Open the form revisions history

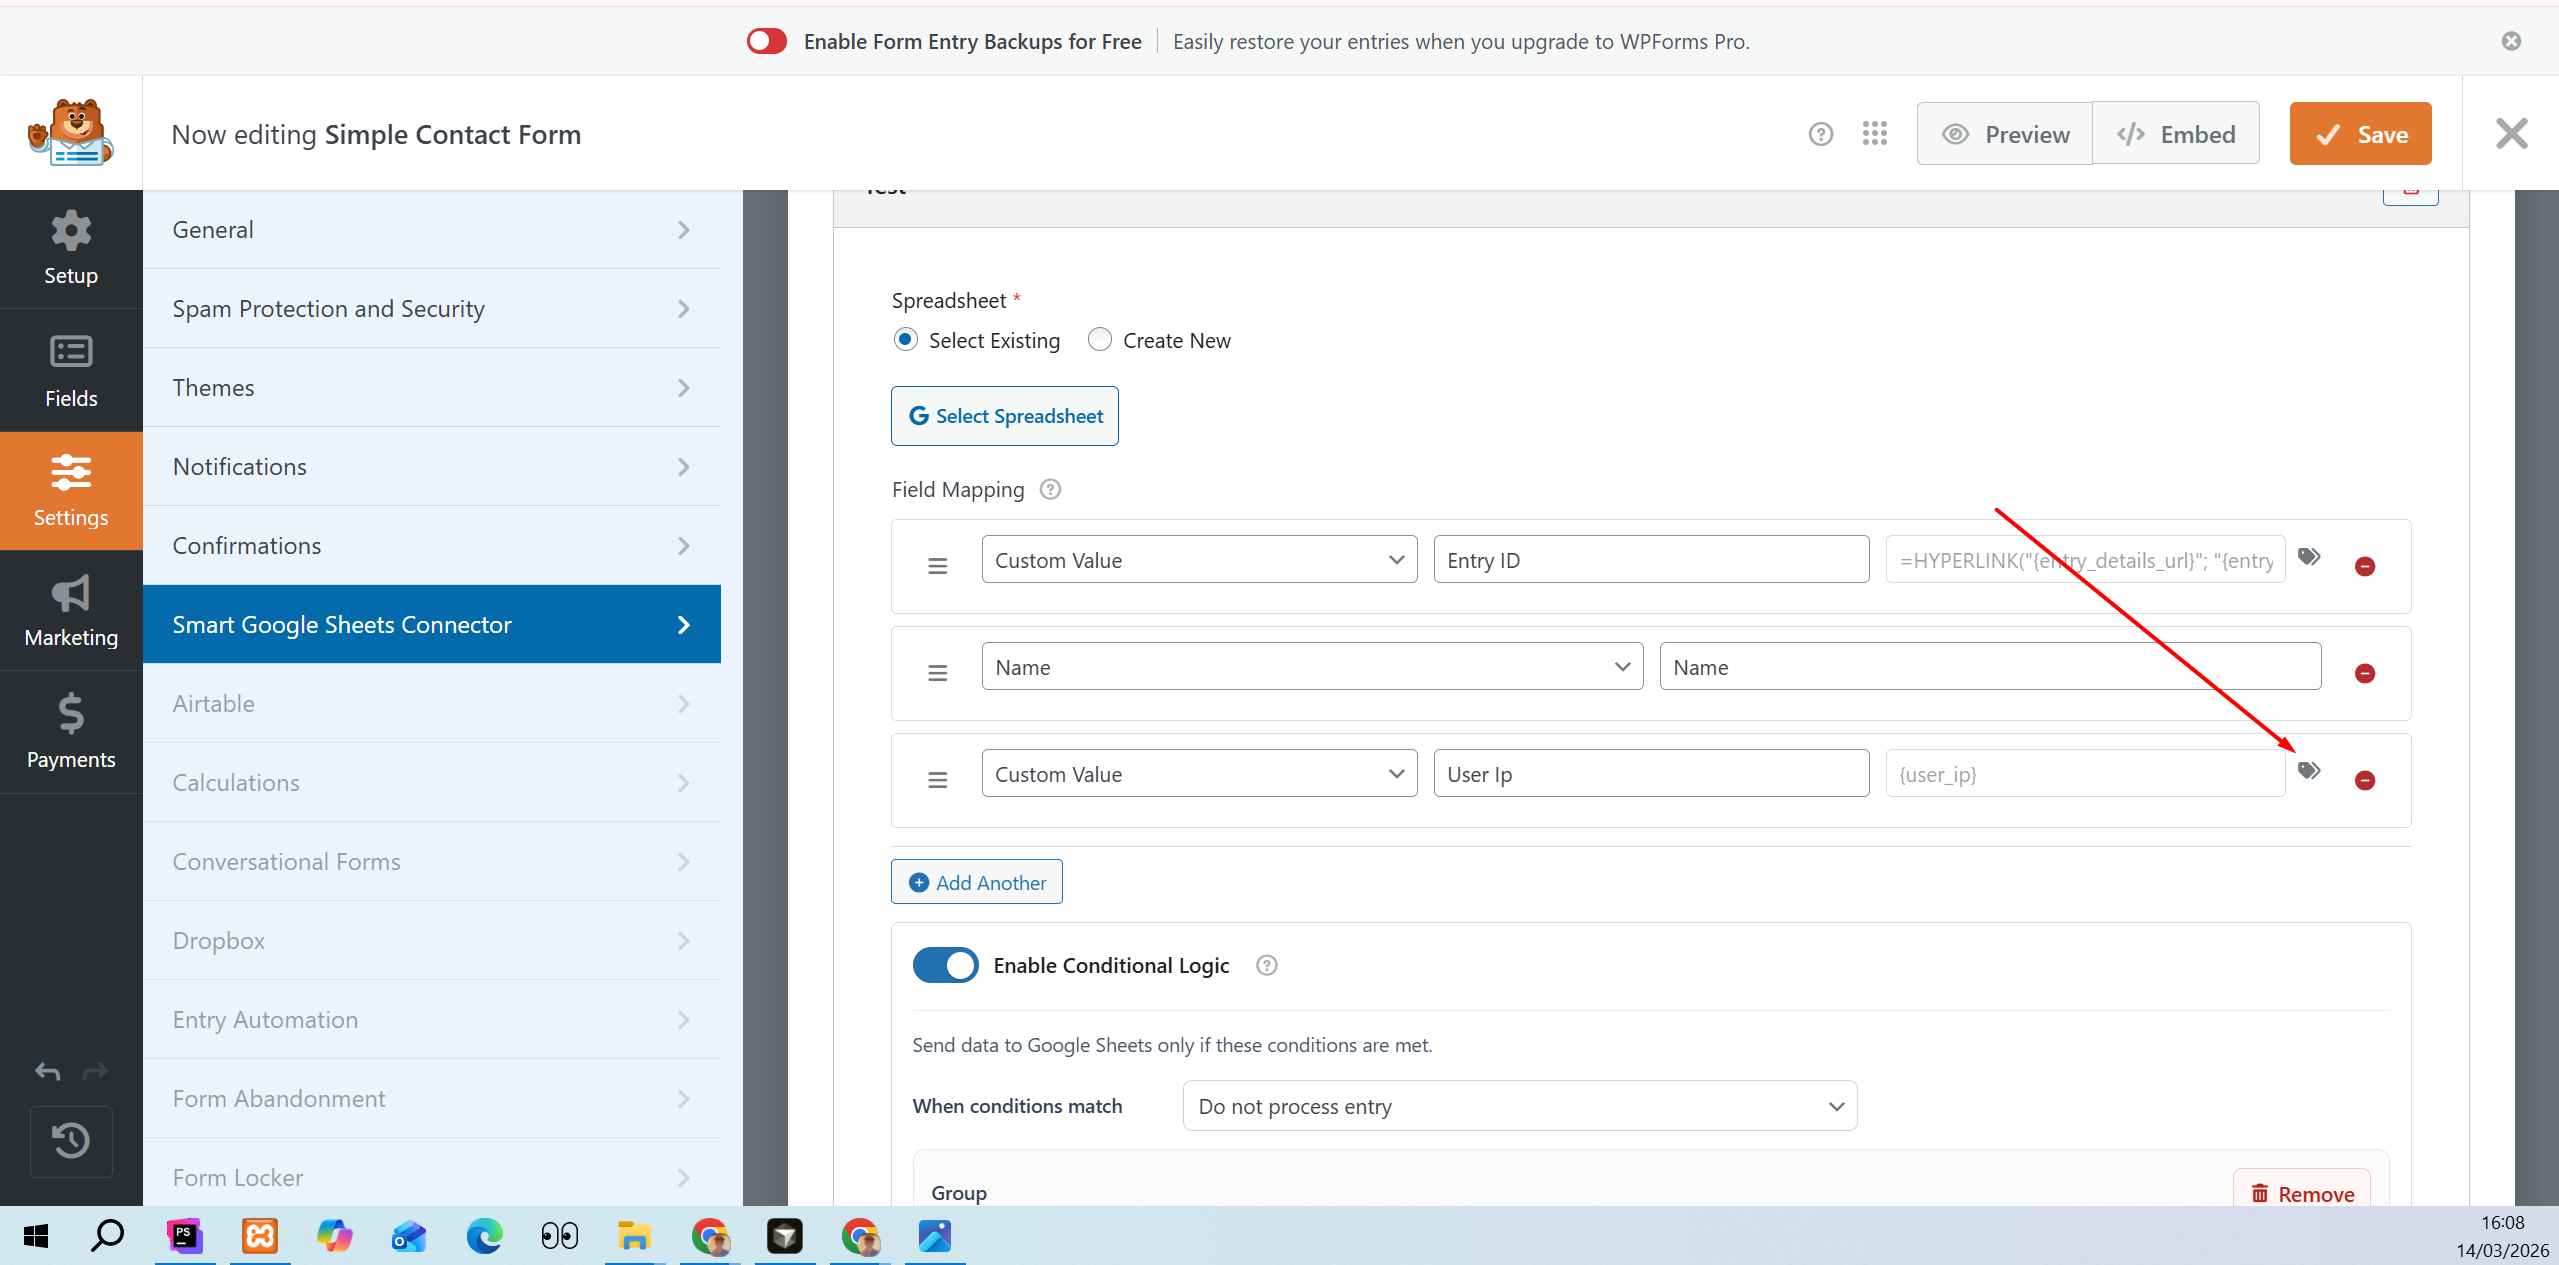(71, 1141)
